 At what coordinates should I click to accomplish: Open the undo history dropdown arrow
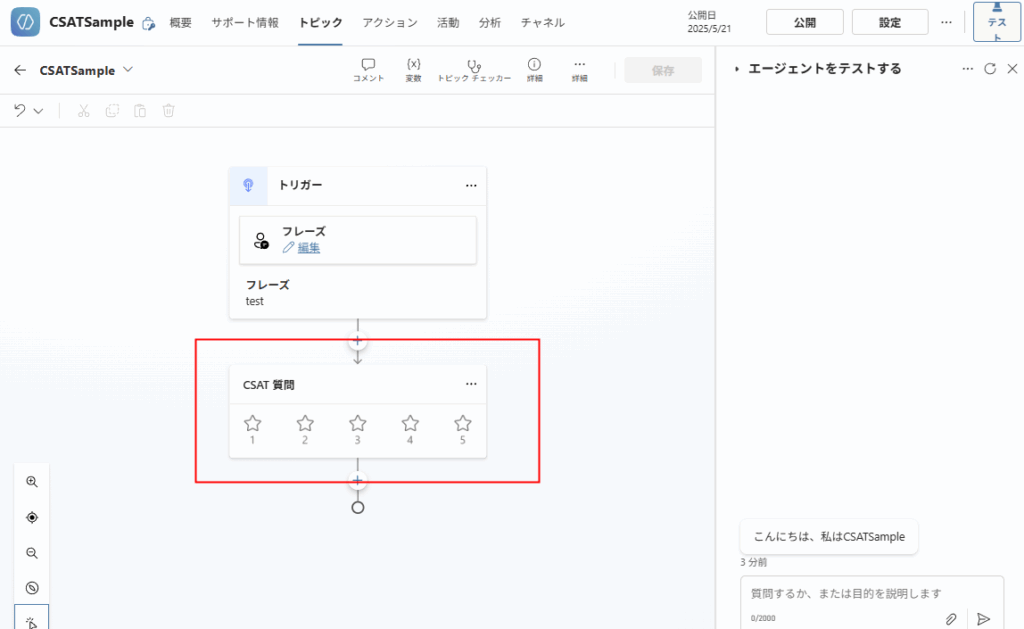point(39,111)
